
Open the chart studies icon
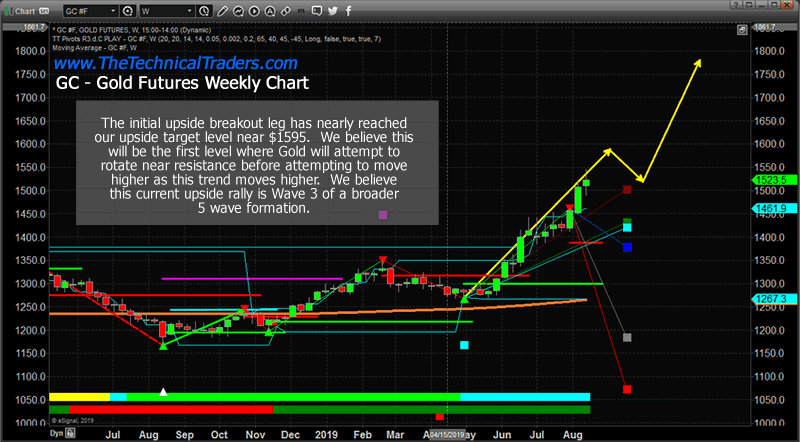pyautogui.click(x=238, y=11)
